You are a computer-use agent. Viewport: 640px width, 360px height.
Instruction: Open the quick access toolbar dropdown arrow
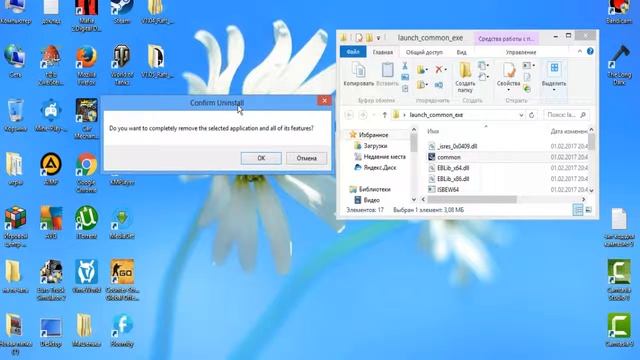coord(378,38)
